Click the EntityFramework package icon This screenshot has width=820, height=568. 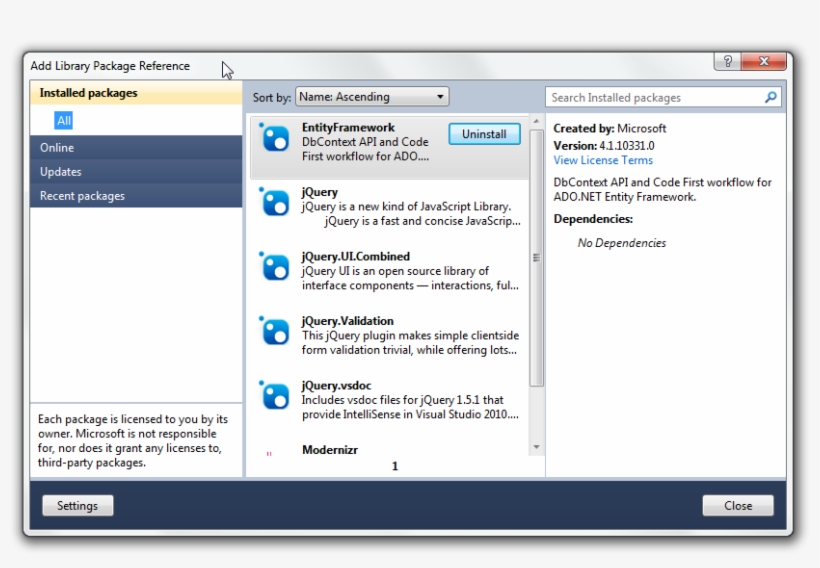pos(274,138)
